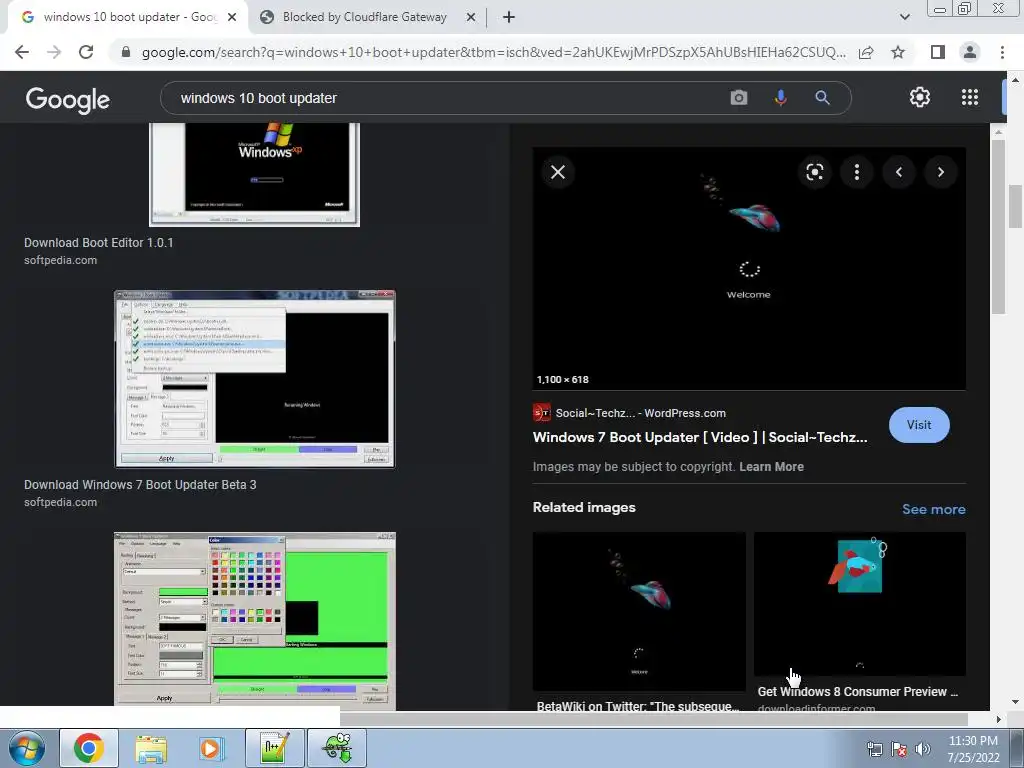
Task: Open Notepad++ from the taskbar
Action: tap(274, 748)
